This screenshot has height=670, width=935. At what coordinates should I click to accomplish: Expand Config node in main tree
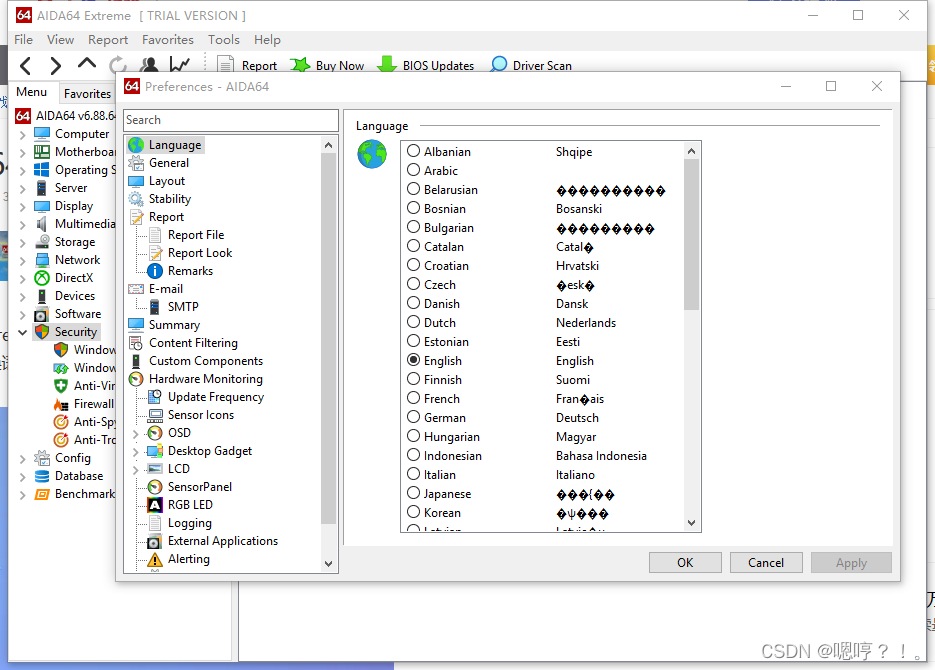pos(23,459)
